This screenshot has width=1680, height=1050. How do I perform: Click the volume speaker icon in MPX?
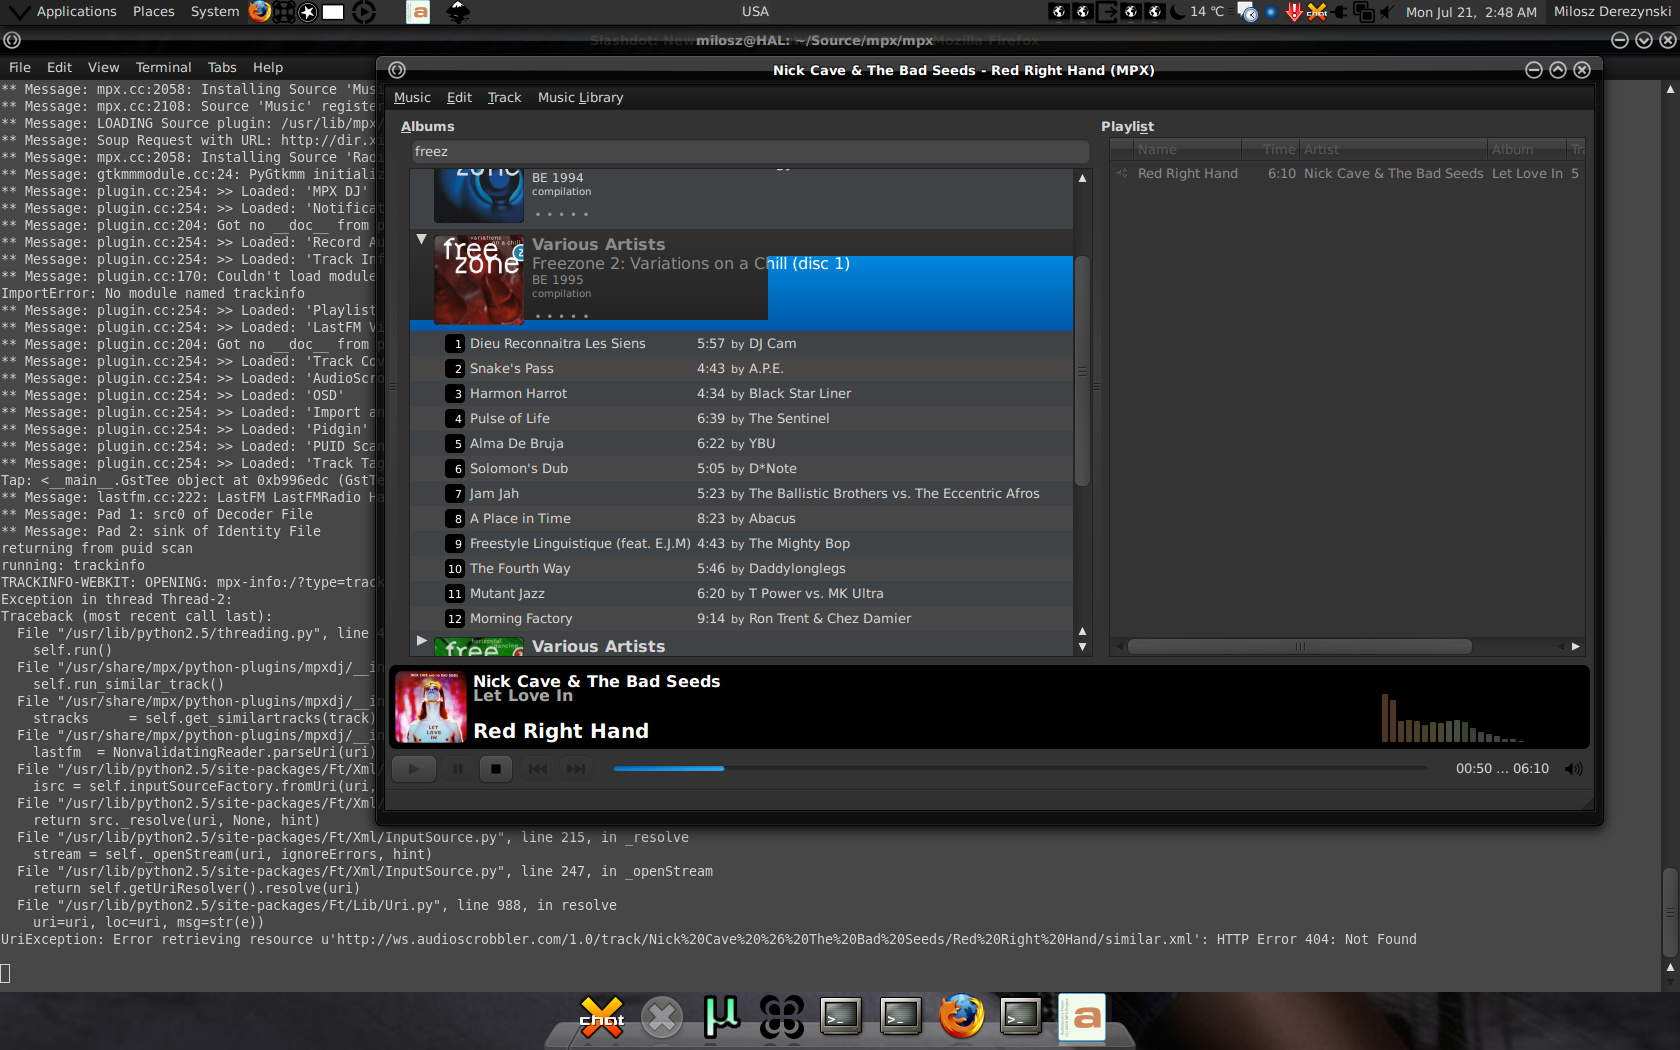click(1574, 769)
